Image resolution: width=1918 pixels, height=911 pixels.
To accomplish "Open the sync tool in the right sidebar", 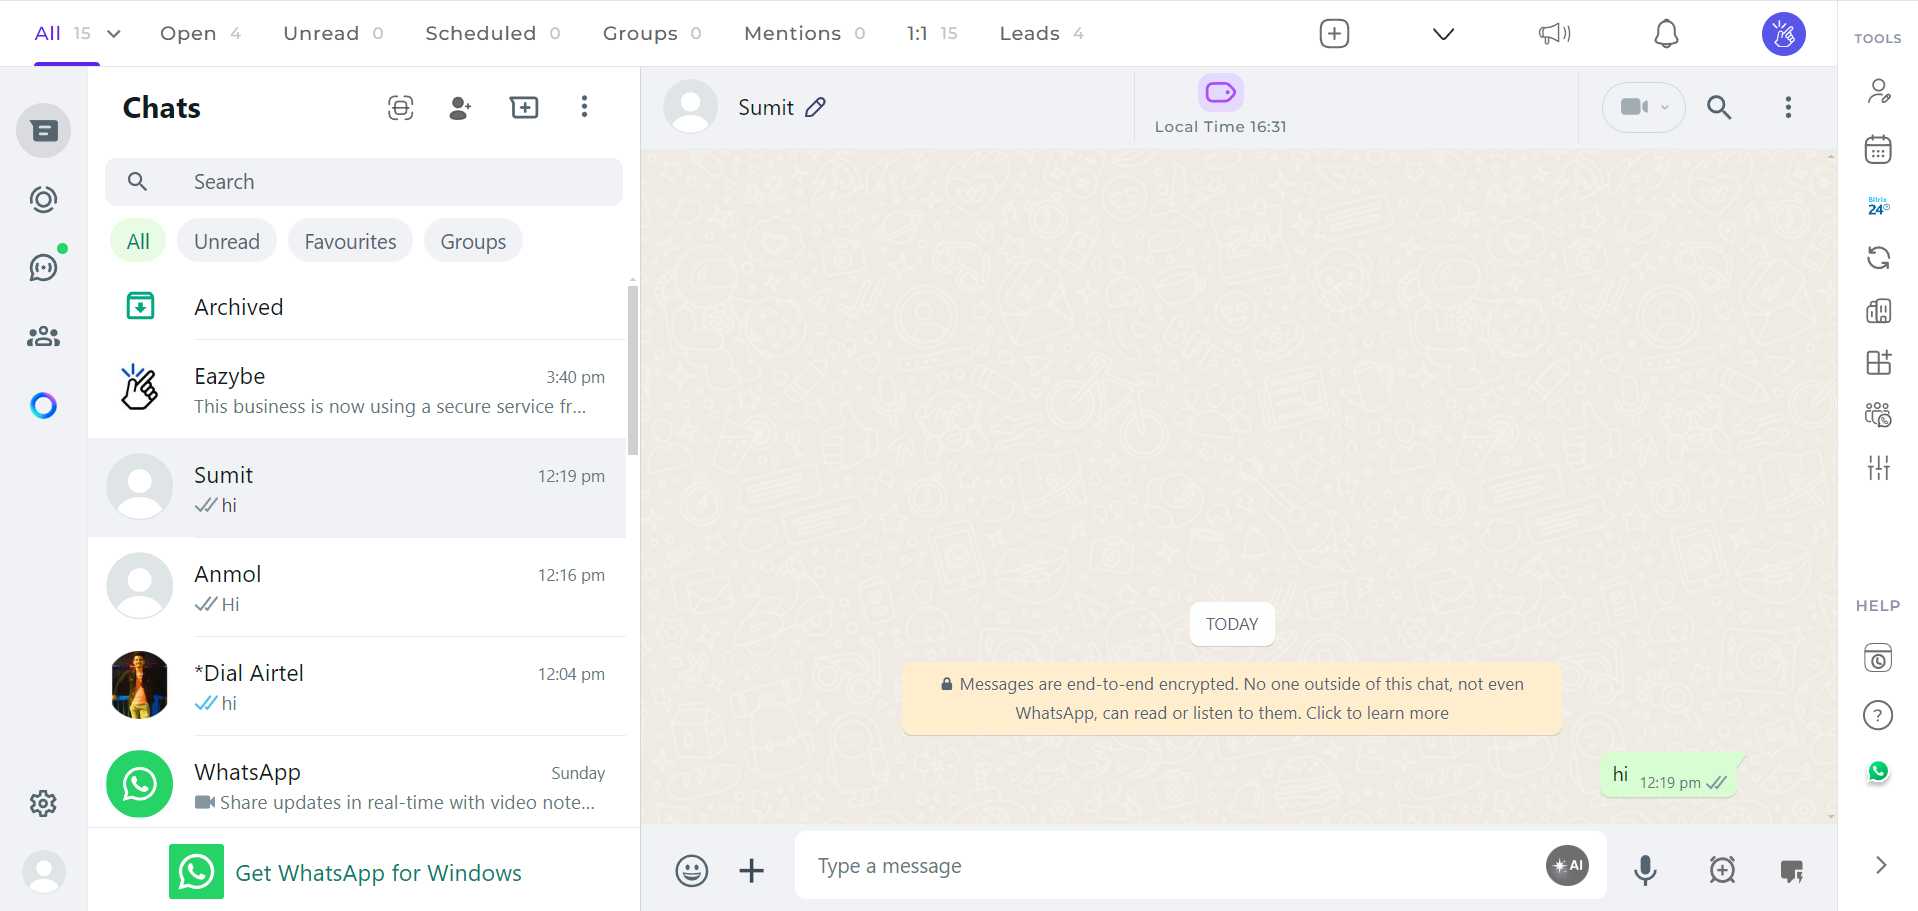I will coord(1878,258).
